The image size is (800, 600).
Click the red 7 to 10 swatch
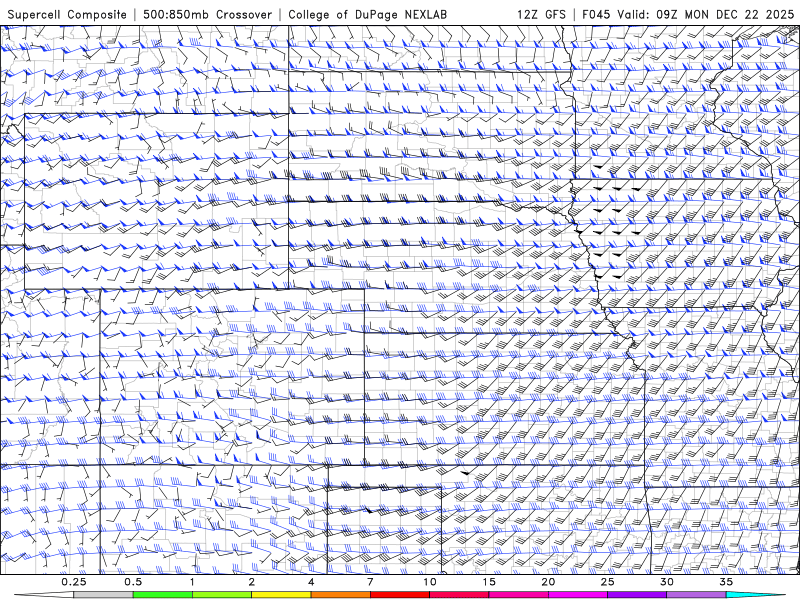pyautogui.click(x=399, y=595)
